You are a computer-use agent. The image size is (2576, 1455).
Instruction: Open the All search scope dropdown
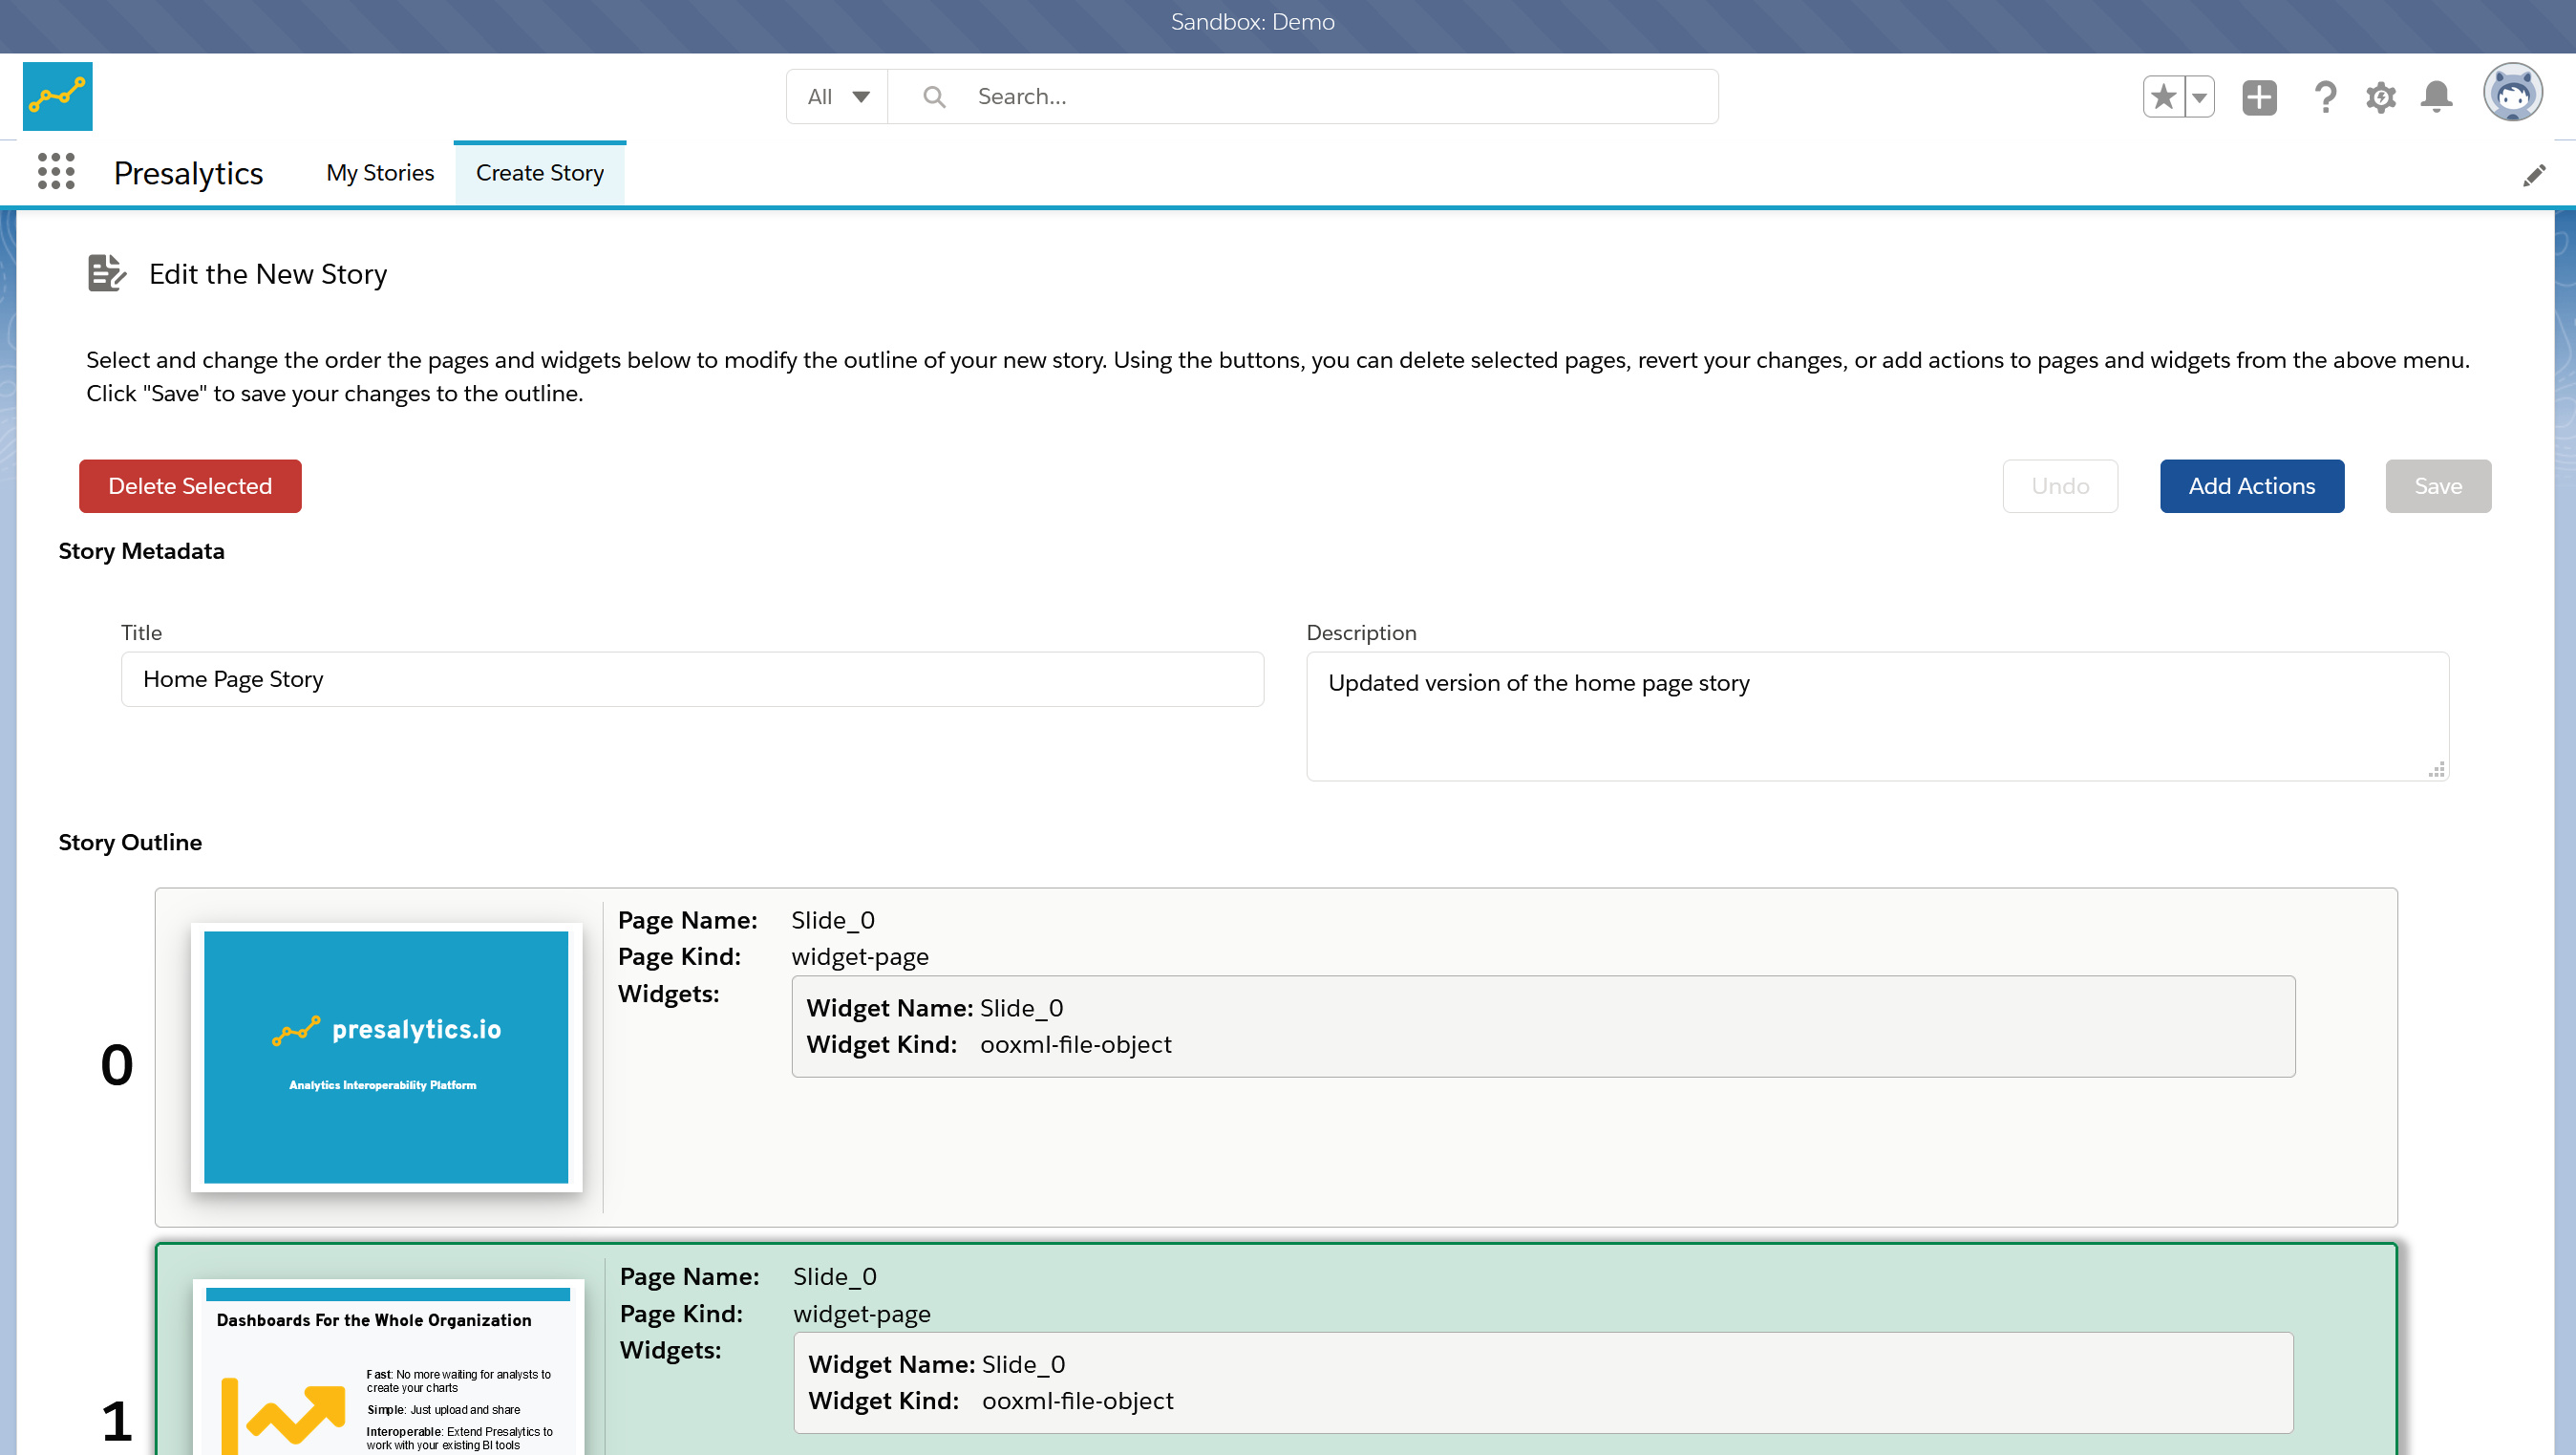coord(838,97)
